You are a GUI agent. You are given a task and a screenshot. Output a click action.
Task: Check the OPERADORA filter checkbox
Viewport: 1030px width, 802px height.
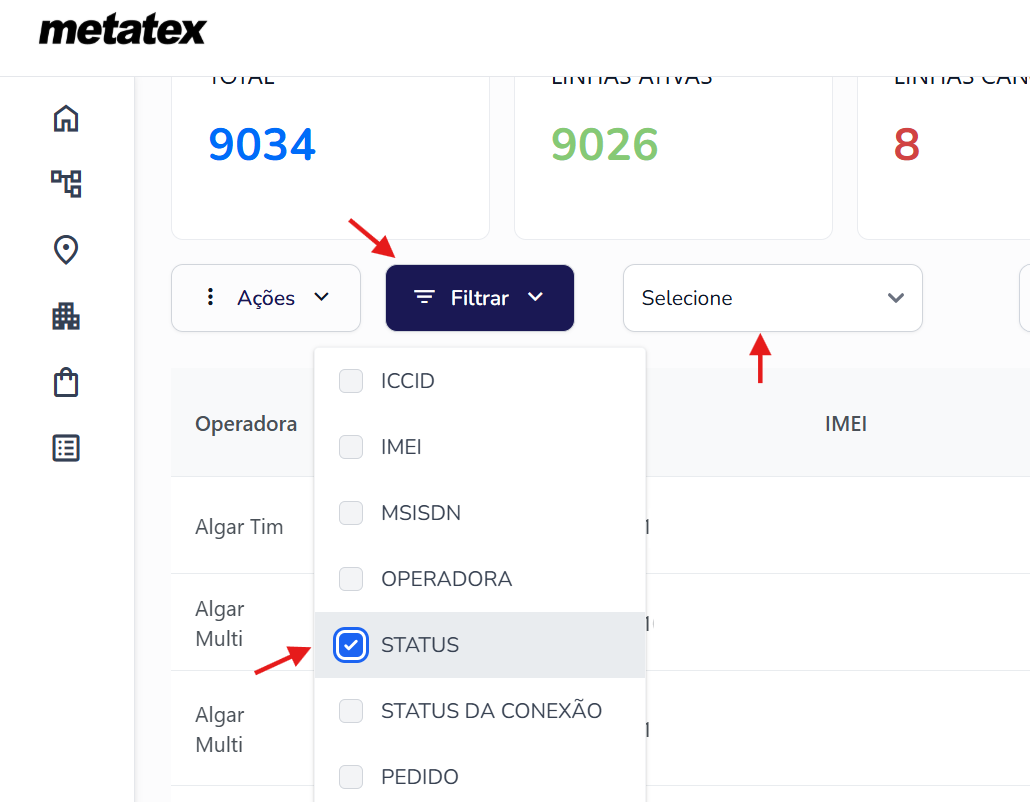tap(351, 579)
